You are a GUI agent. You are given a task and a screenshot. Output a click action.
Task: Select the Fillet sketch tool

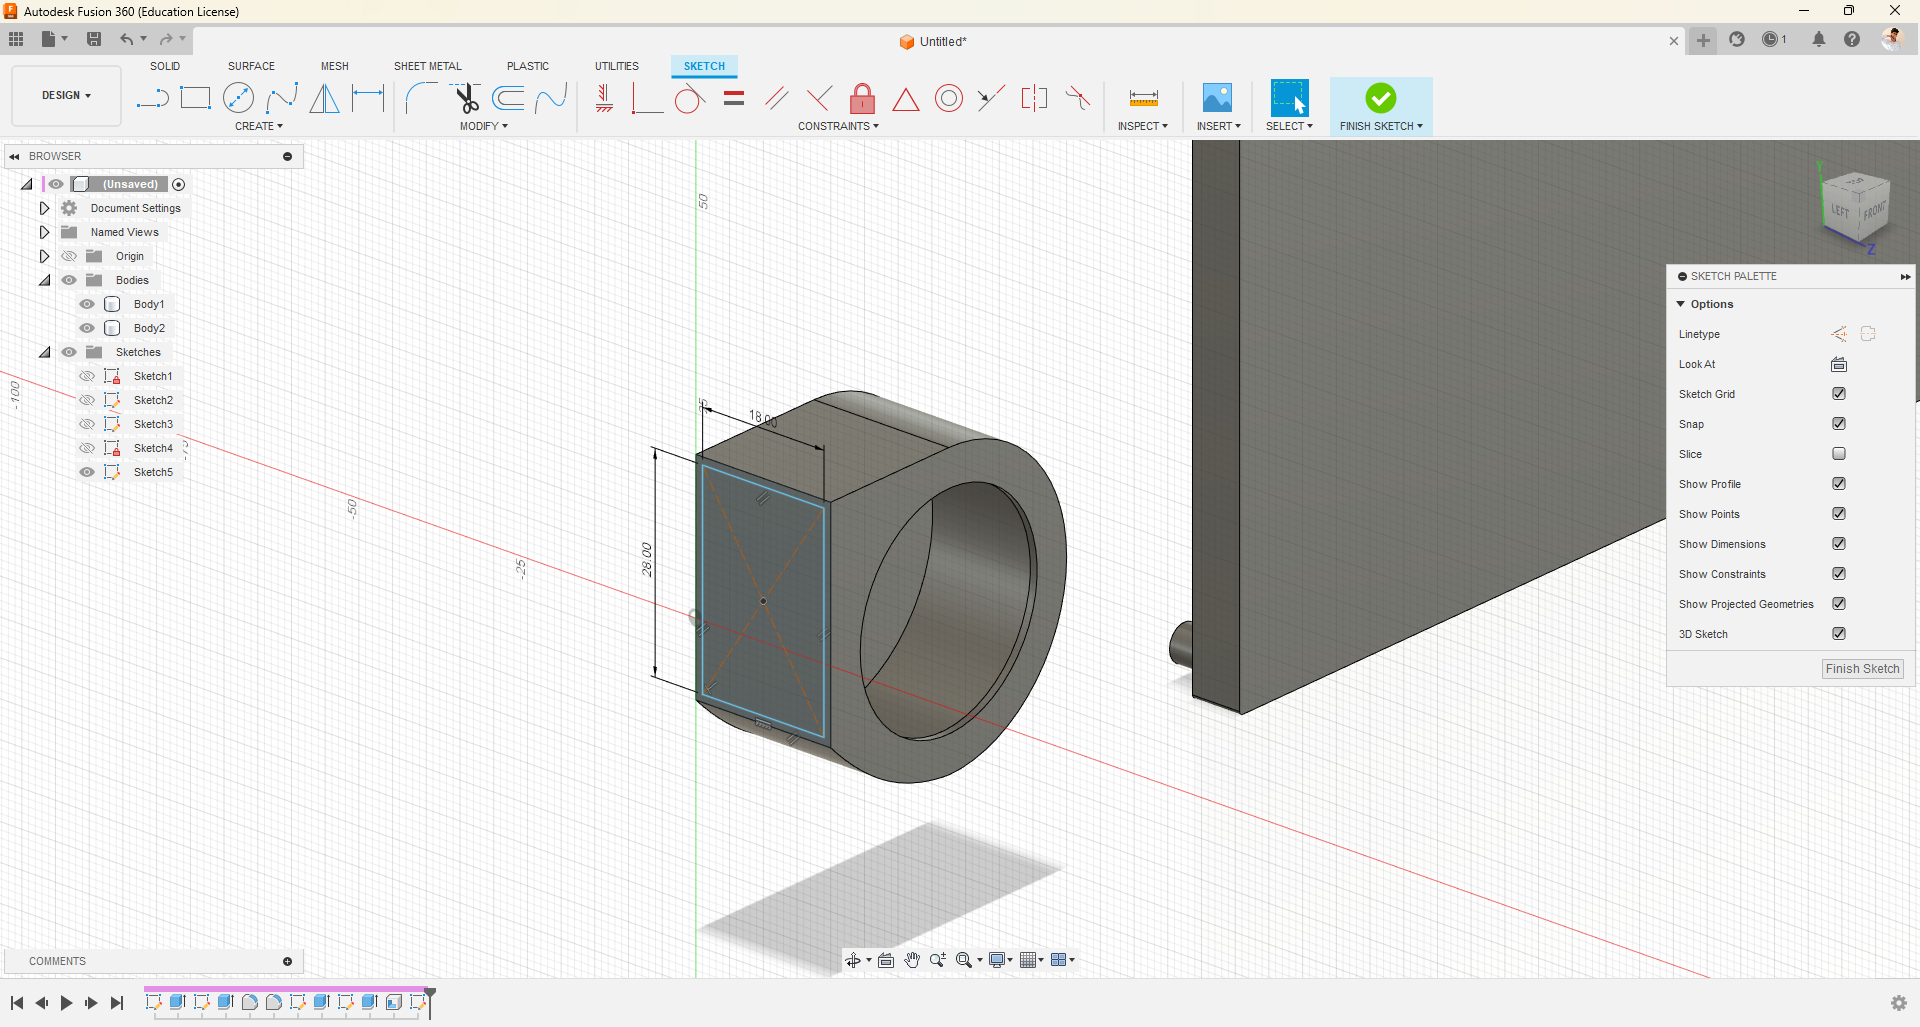(421, 98)
